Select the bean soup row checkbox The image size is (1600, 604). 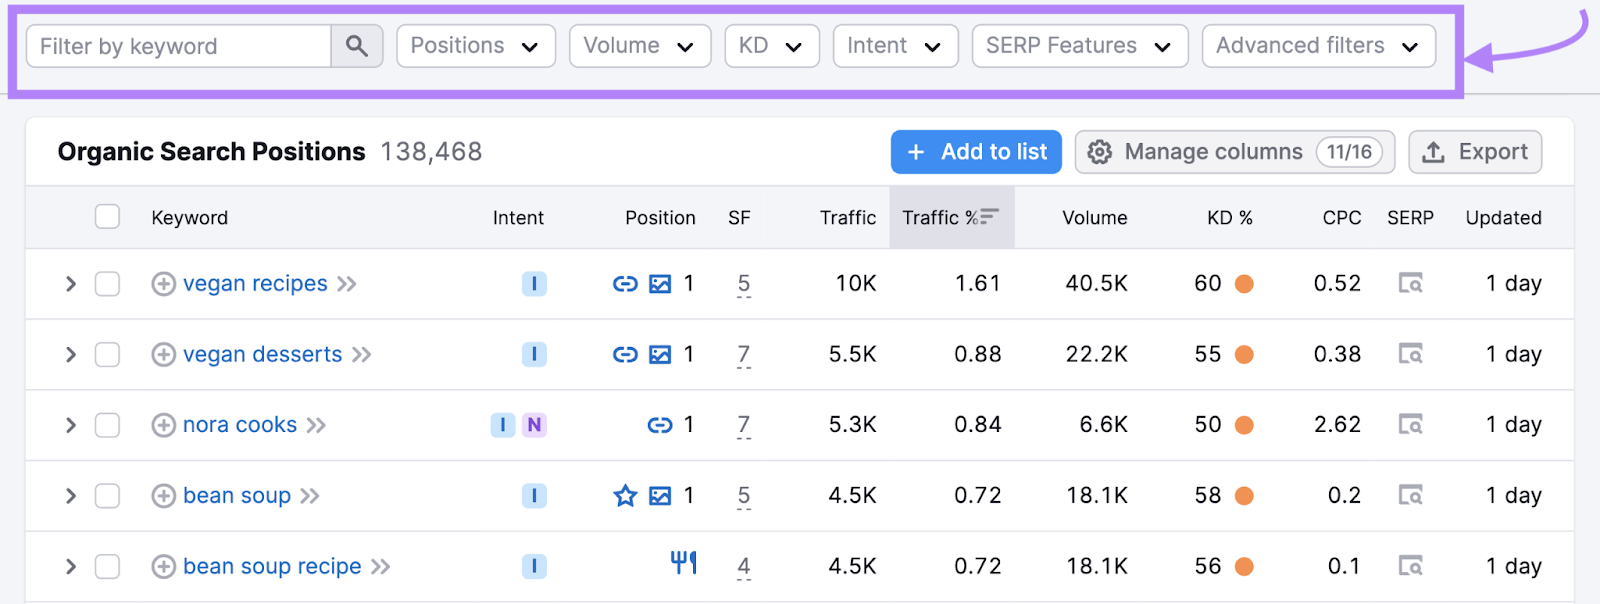107,496
